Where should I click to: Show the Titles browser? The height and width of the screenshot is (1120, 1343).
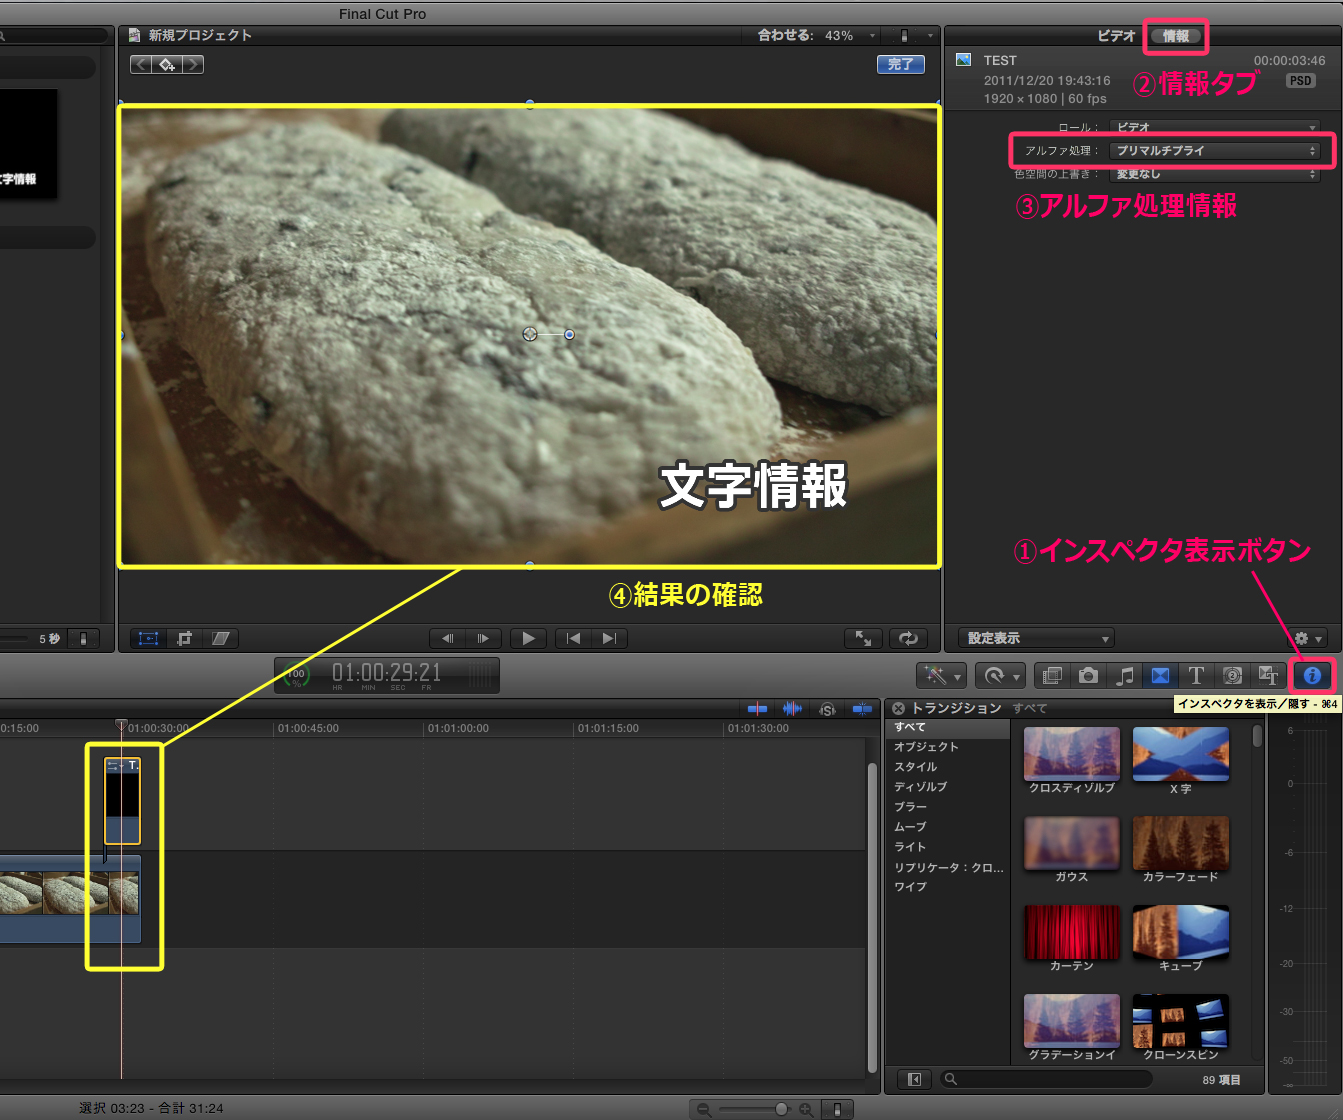tap(1196, 676)
